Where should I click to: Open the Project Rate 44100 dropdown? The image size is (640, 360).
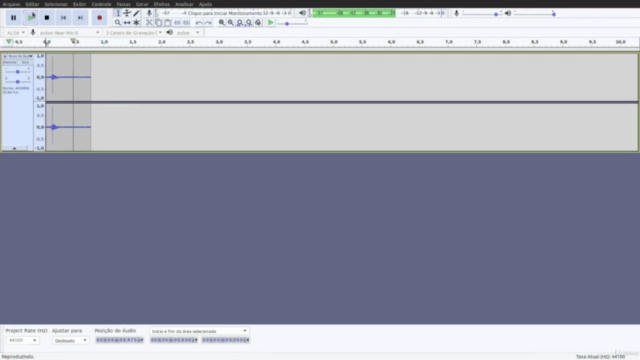coord(22,340)
